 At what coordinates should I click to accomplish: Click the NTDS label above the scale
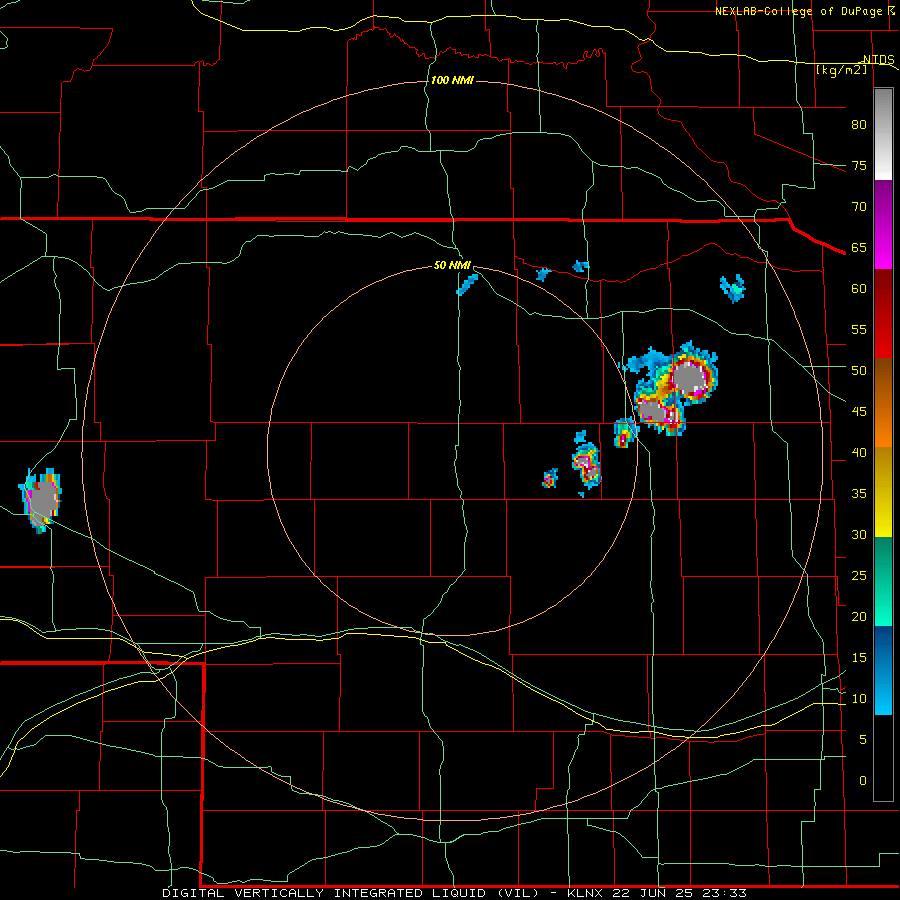click(x=878, y=60)
